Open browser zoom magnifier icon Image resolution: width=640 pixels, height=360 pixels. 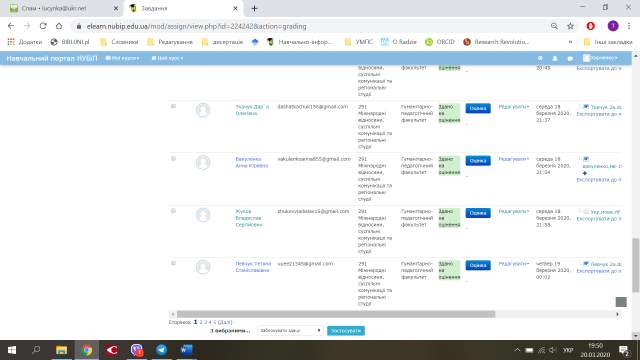[554, 26]
